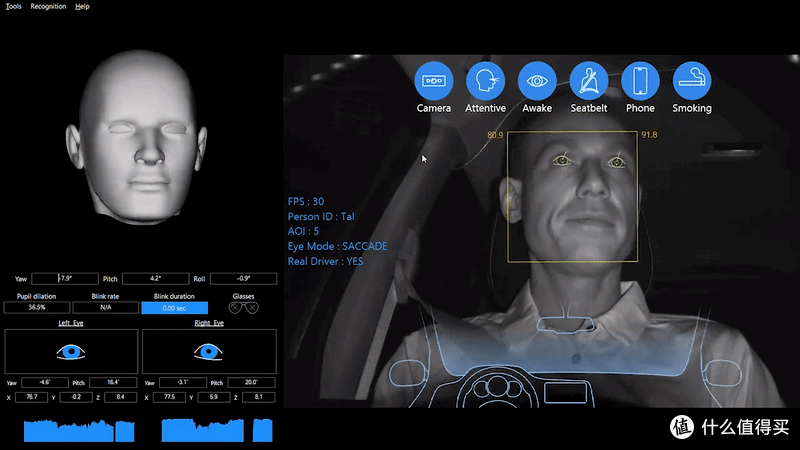Viewport: 800px width, 450px height.
Task: Click the Right Eye Pitch 20.0° field
Action: point(252,382)
